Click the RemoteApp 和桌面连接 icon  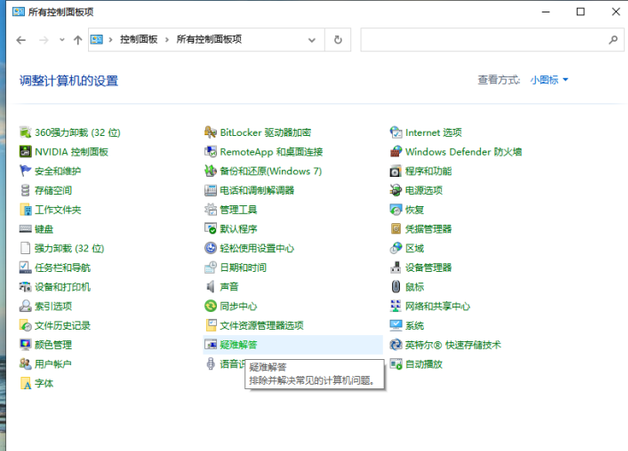[211, 151]
